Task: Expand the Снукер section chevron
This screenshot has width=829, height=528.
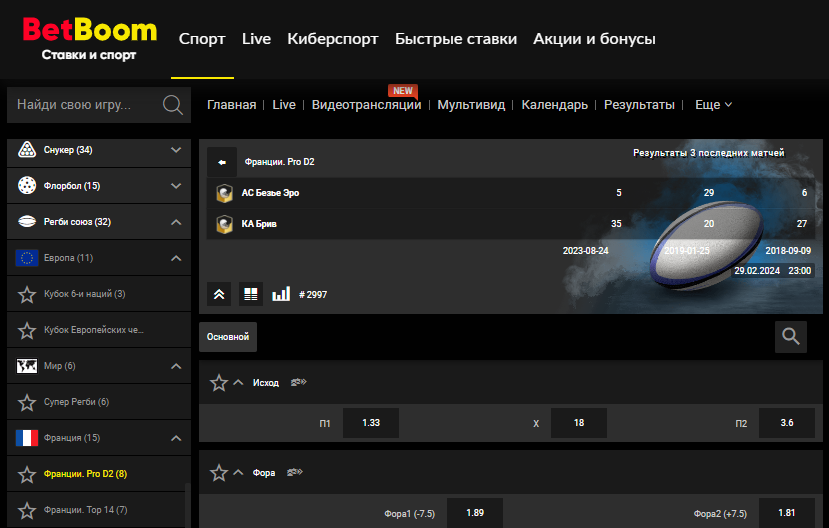Action: 176,150
